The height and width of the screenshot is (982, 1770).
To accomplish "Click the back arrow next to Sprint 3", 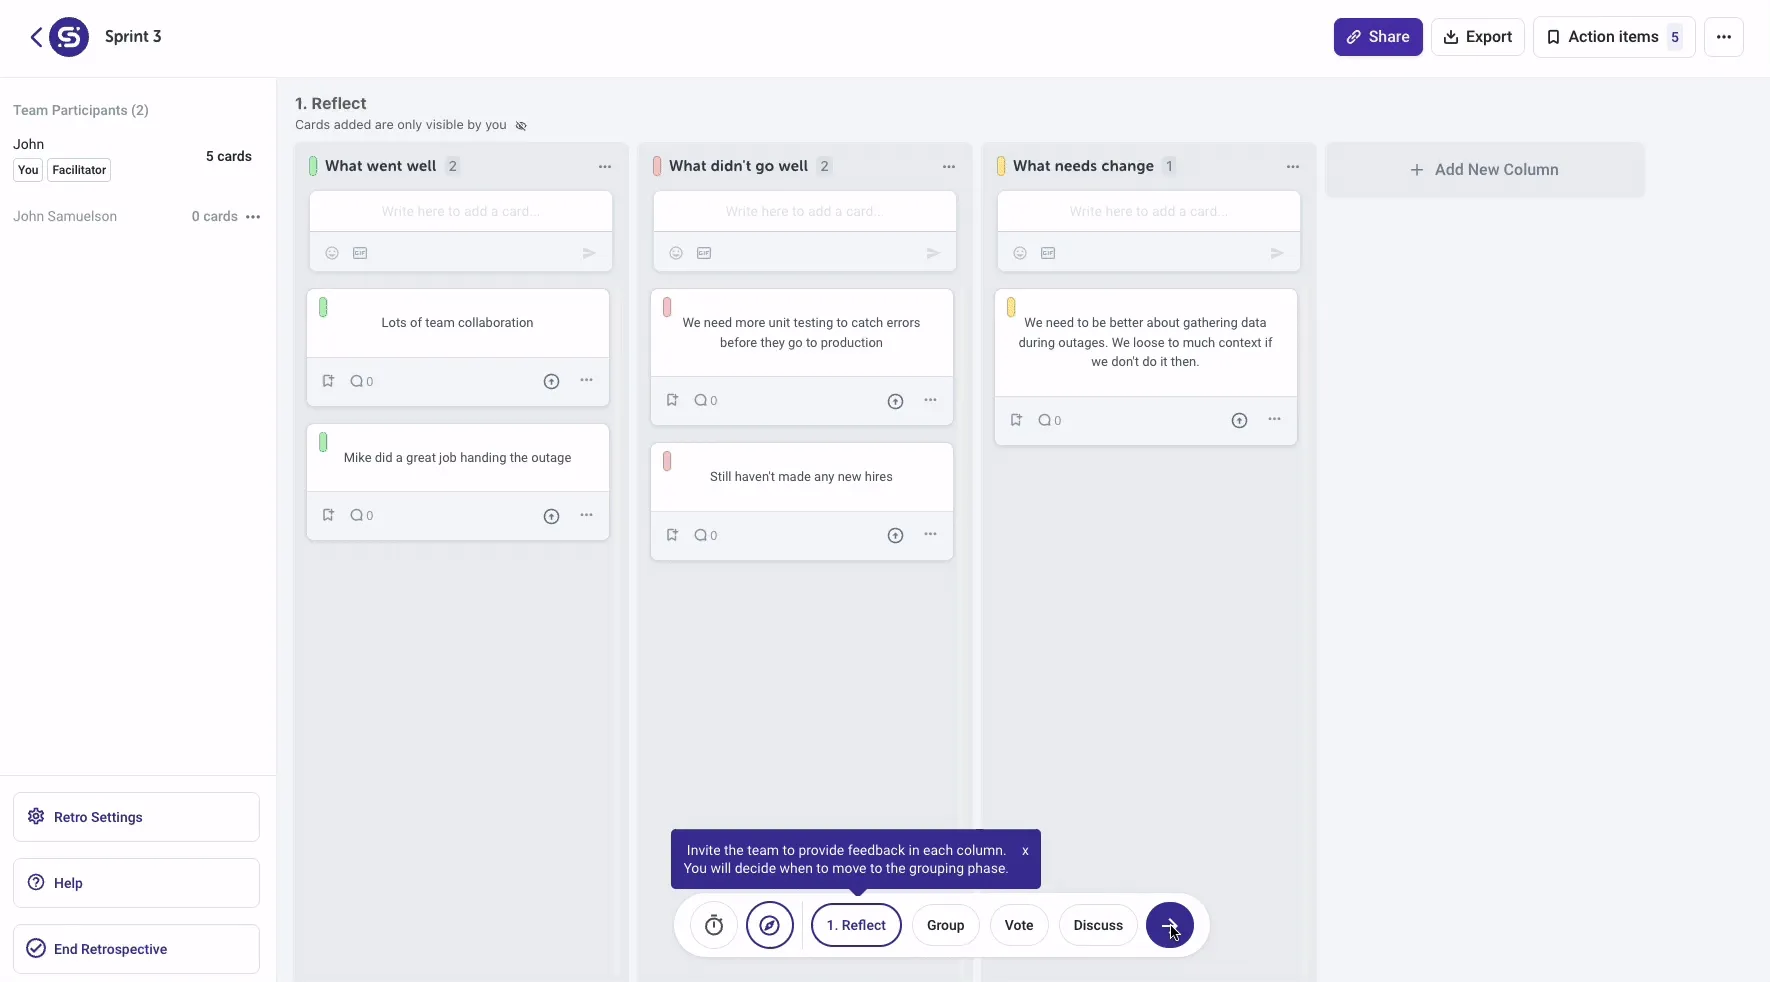I will 36,37.
